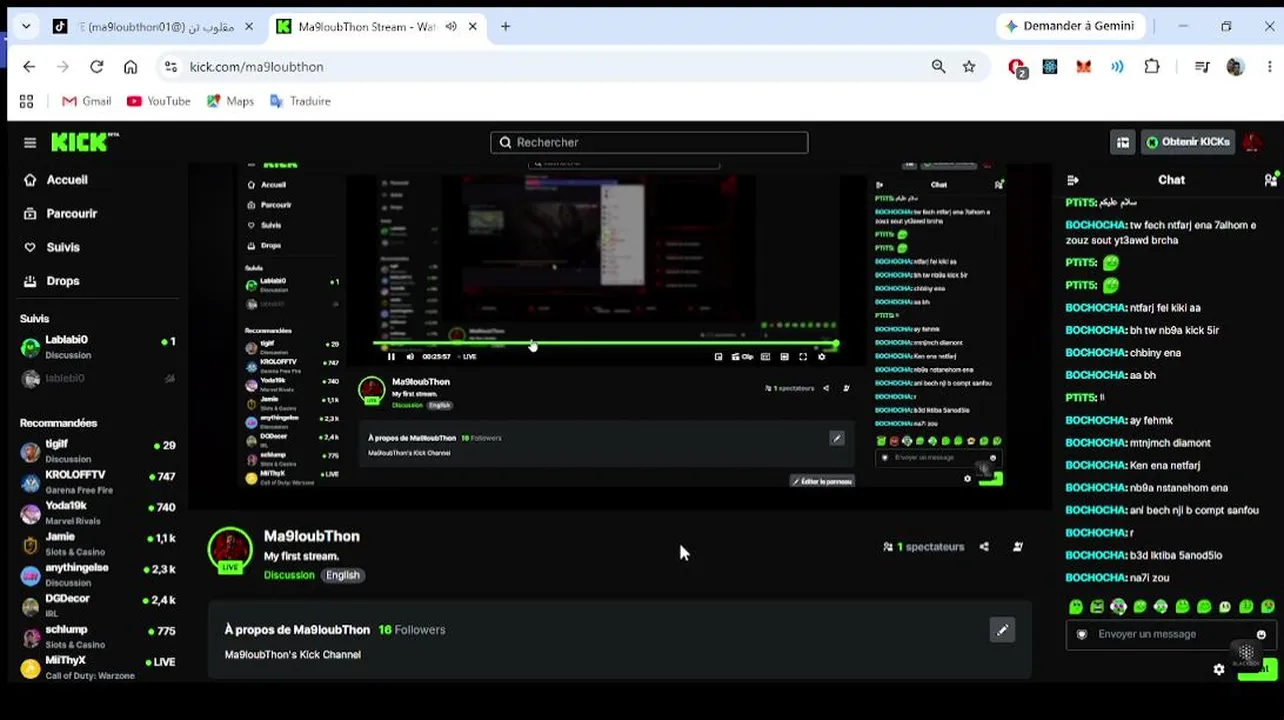Open the Extensions puzzle menu

tap(1152, 67)
